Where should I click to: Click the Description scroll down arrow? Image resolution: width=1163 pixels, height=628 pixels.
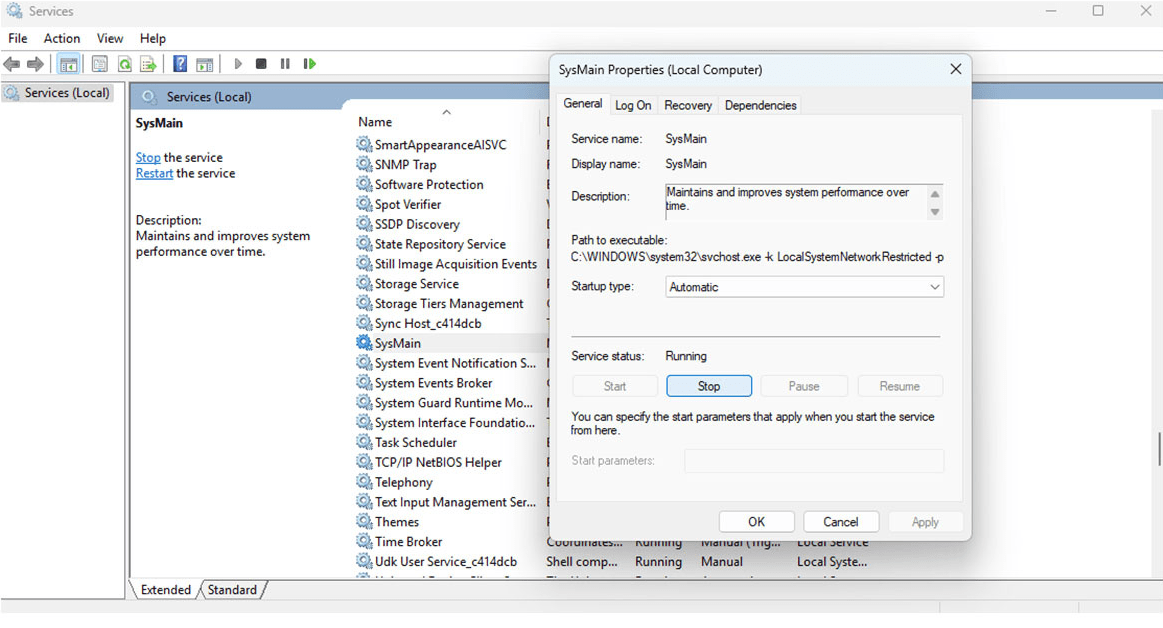pos(935,212)
